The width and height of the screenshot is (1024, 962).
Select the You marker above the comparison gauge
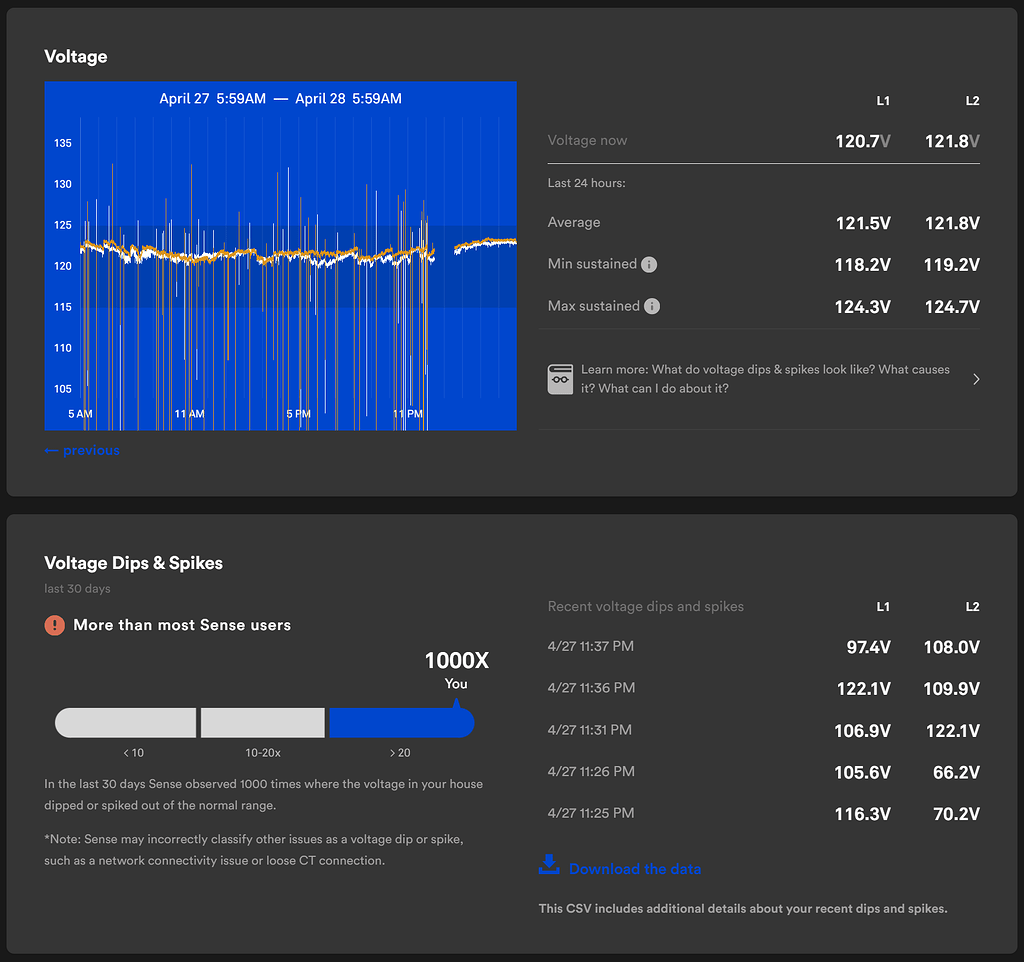click(456, 684)
